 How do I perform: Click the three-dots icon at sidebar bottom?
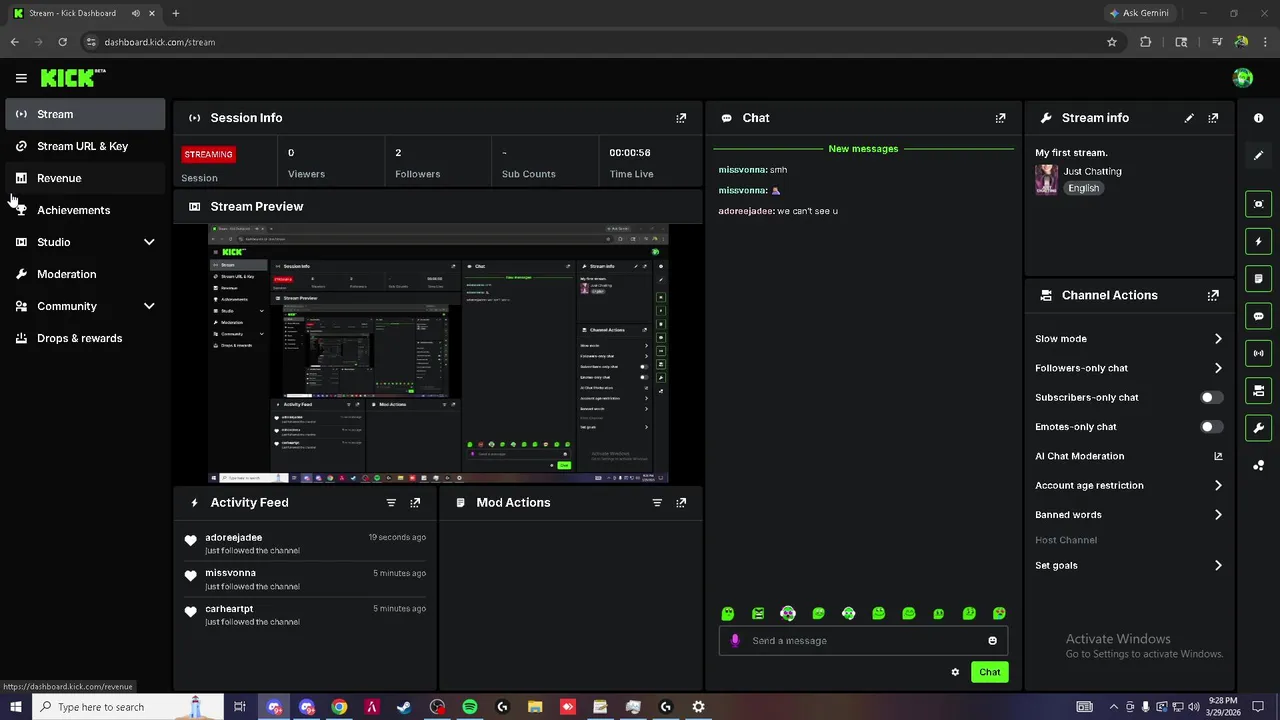[x=1258, y=466]
